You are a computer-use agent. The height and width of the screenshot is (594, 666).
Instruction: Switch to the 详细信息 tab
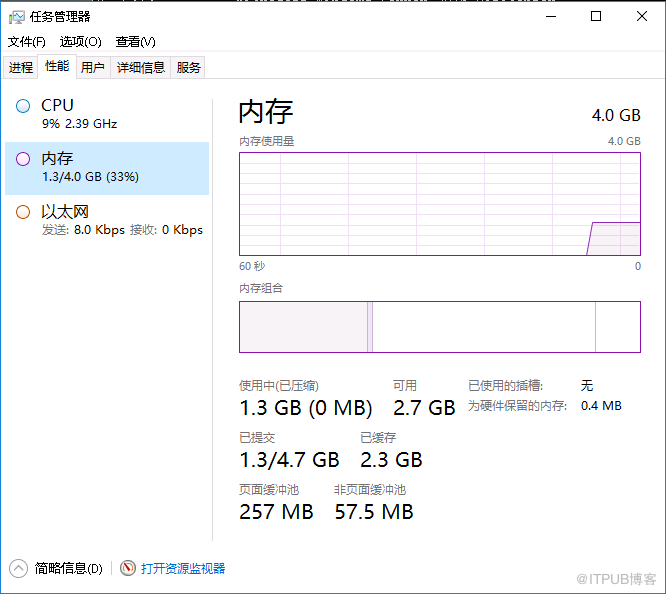click(140, 68)
